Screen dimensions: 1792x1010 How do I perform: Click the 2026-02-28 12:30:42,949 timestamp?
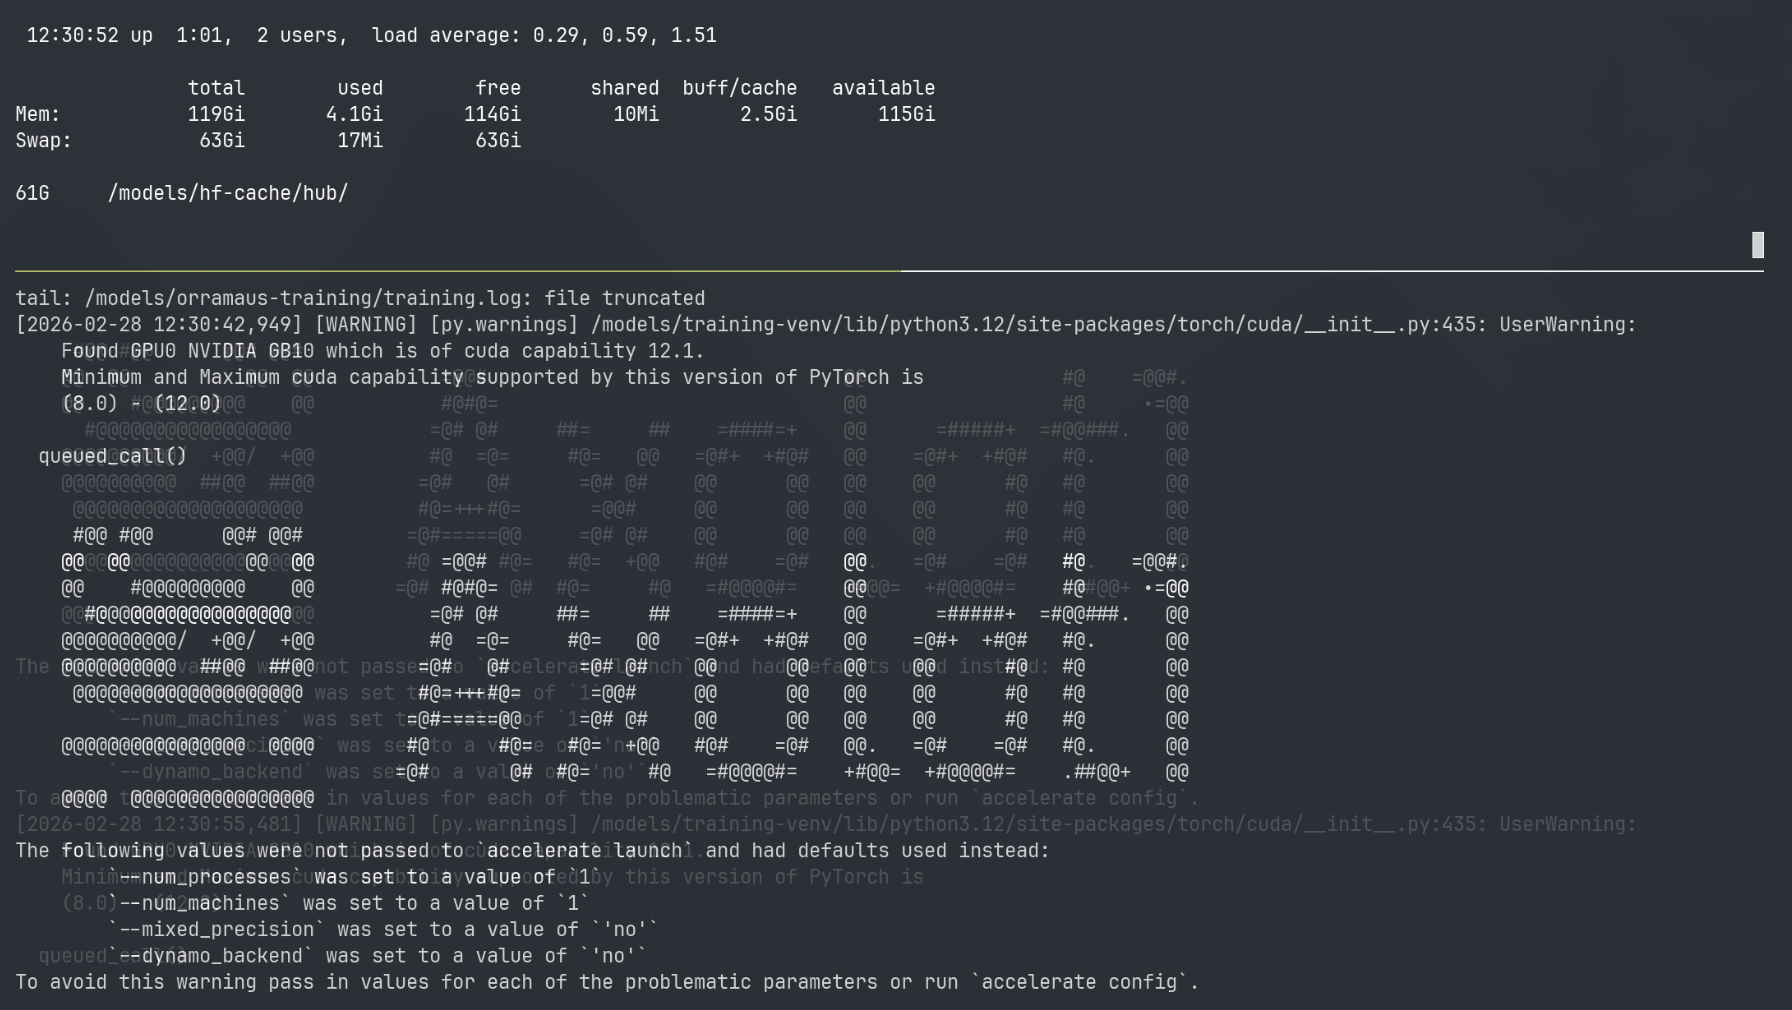[x=158, y=325]
